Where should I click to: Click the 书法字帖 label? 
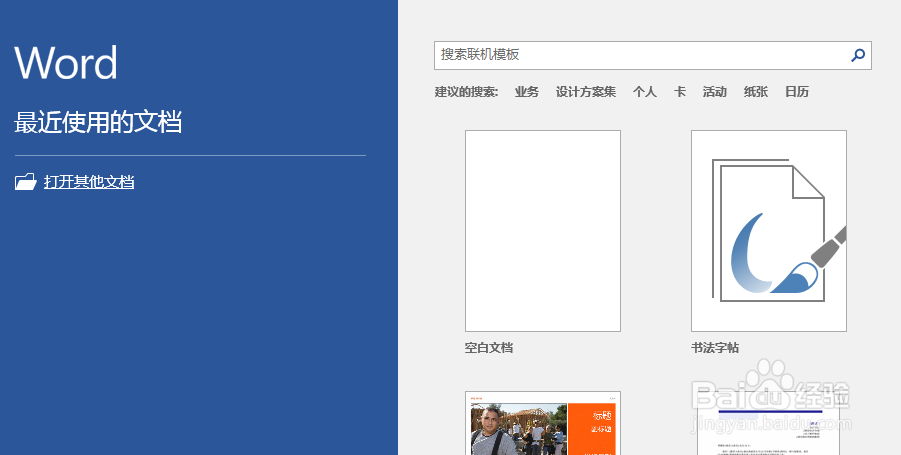715,348
